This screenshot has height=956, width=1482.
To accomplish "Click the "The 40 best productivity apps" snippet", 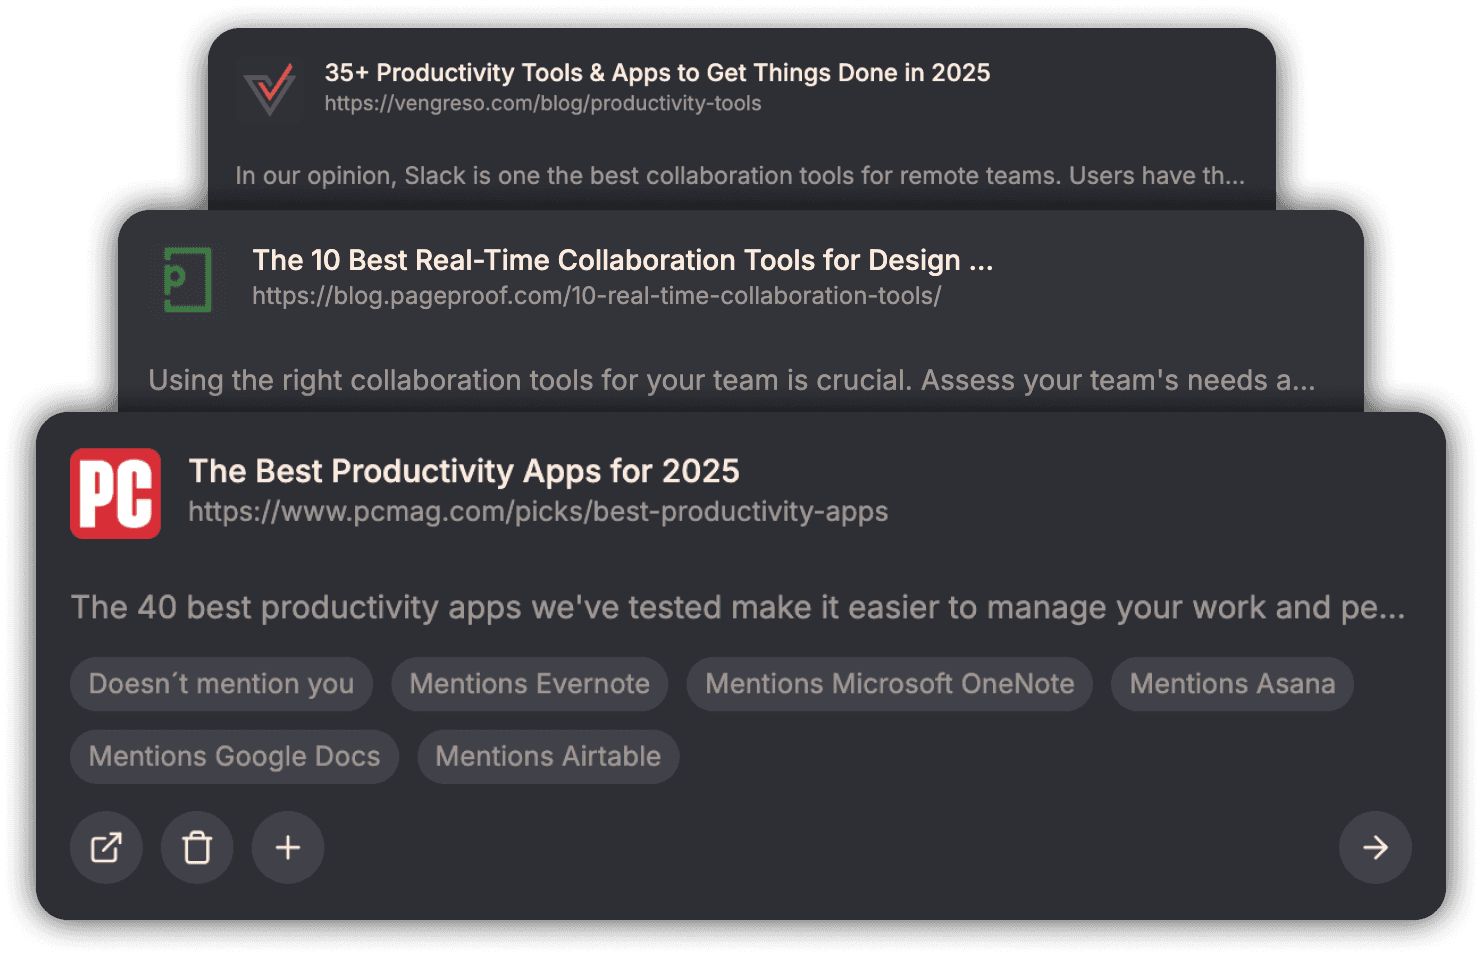I will click(737, 607).
